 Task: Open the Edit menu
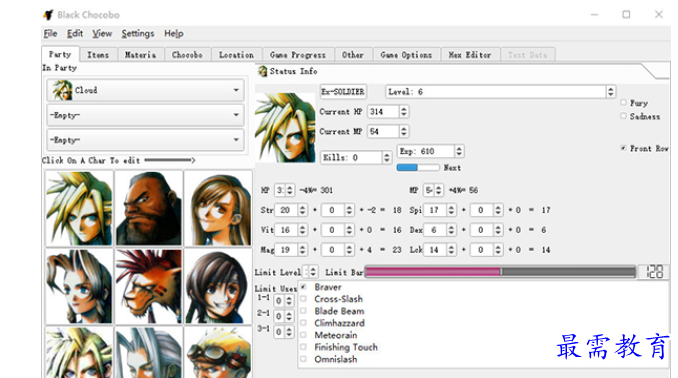tap(74, 34)
